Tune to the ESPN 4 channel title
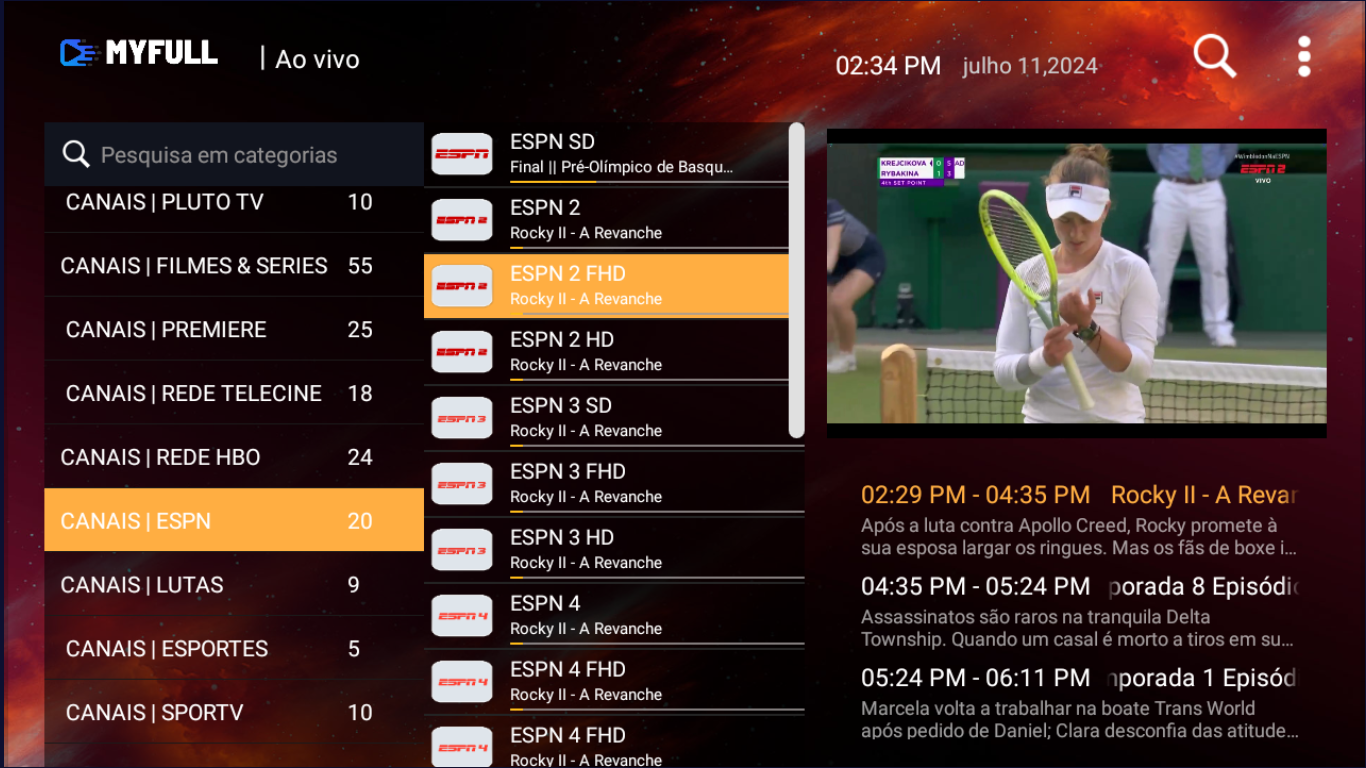 click(x=545, y=604)
